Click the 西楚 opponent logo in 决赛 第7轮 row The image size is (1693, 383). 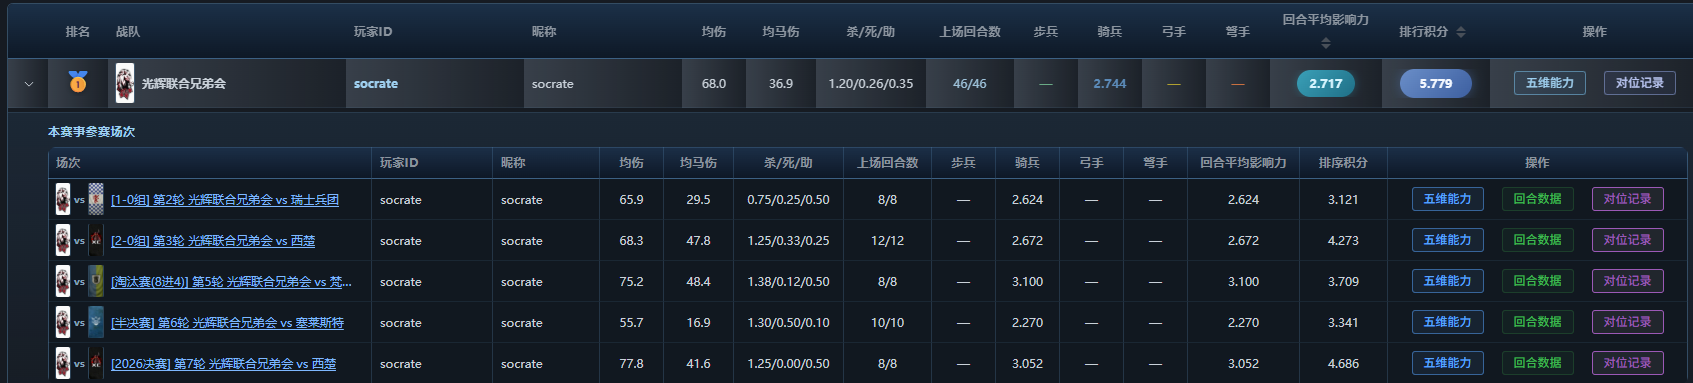pyautogui.click(x=96, y=363)
